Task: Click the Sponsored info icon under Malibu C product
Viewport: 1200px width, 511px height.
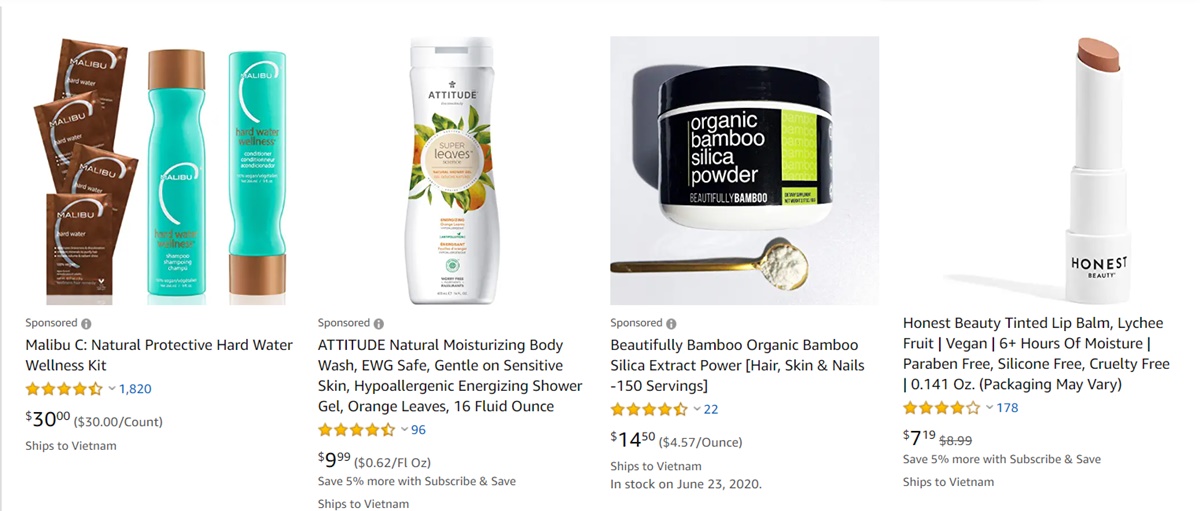Action: point(86,324)
